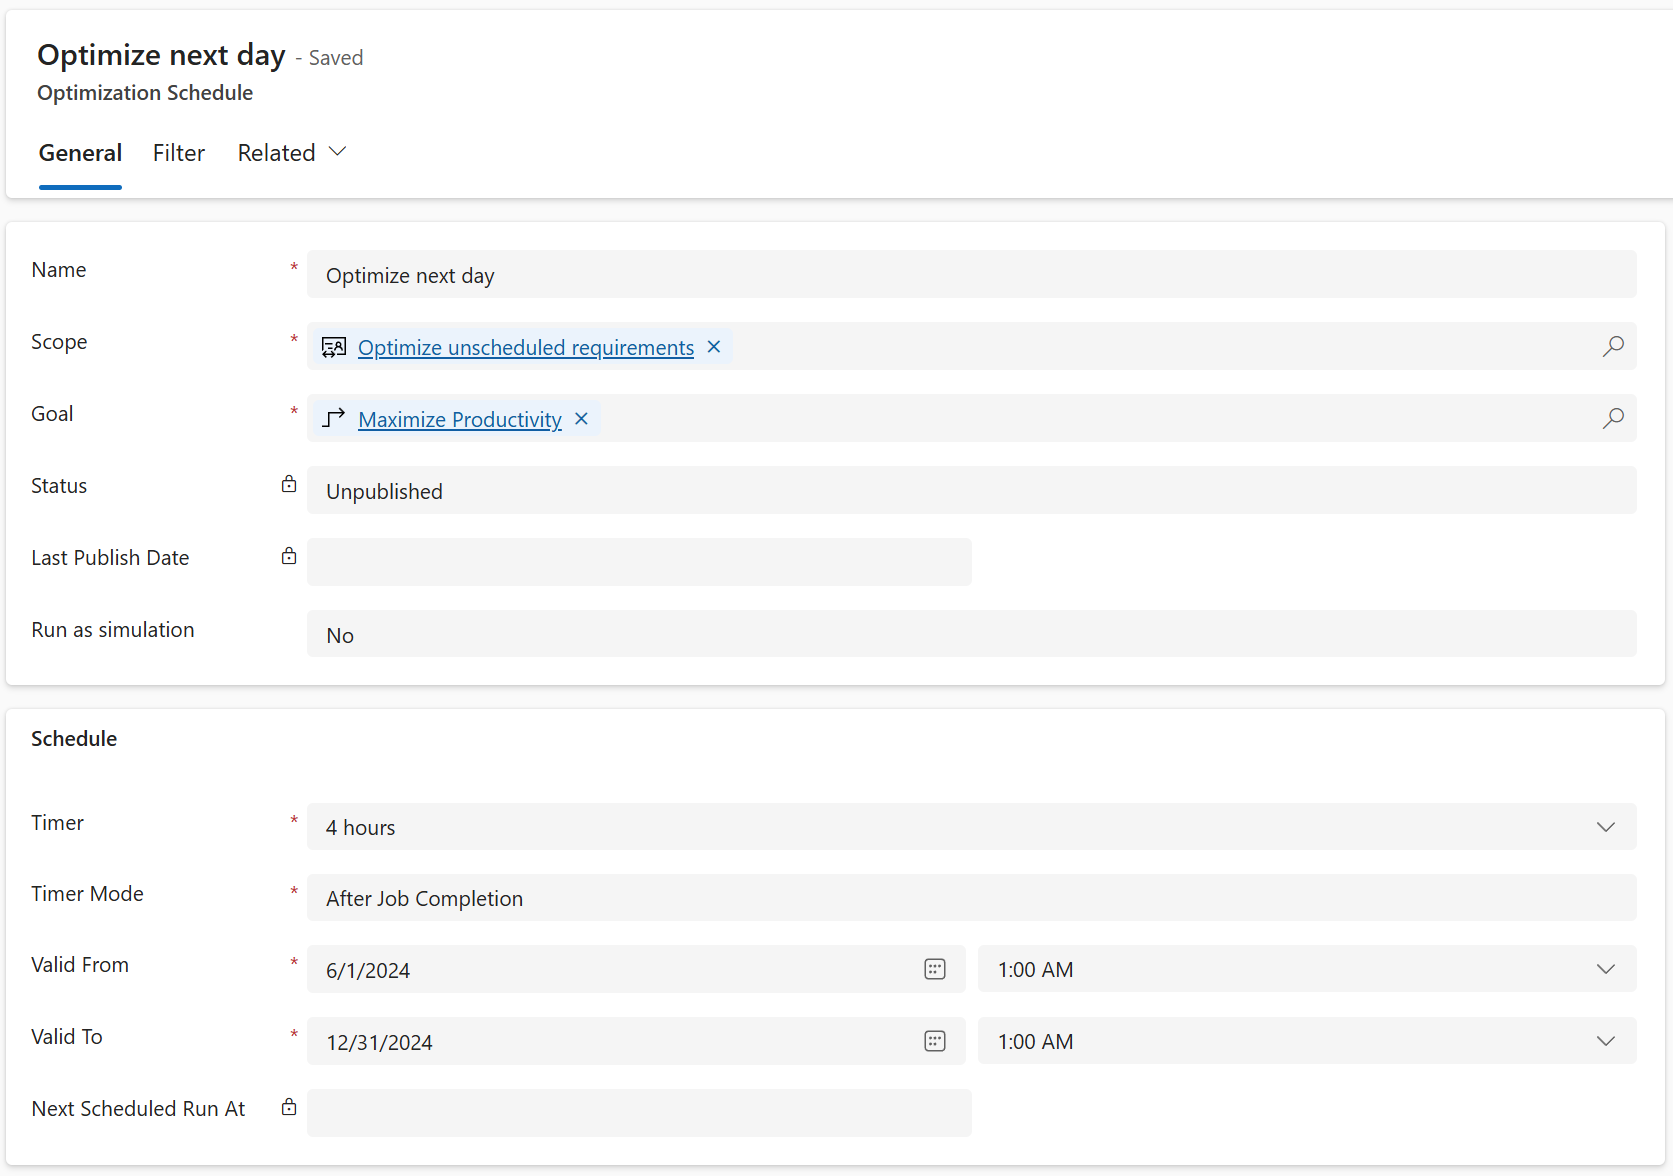This screenshot has width=1673, height=1176.
Task: Click the scope record icon beside Optimize unscheduled requirements
Action: coord(334,347)
